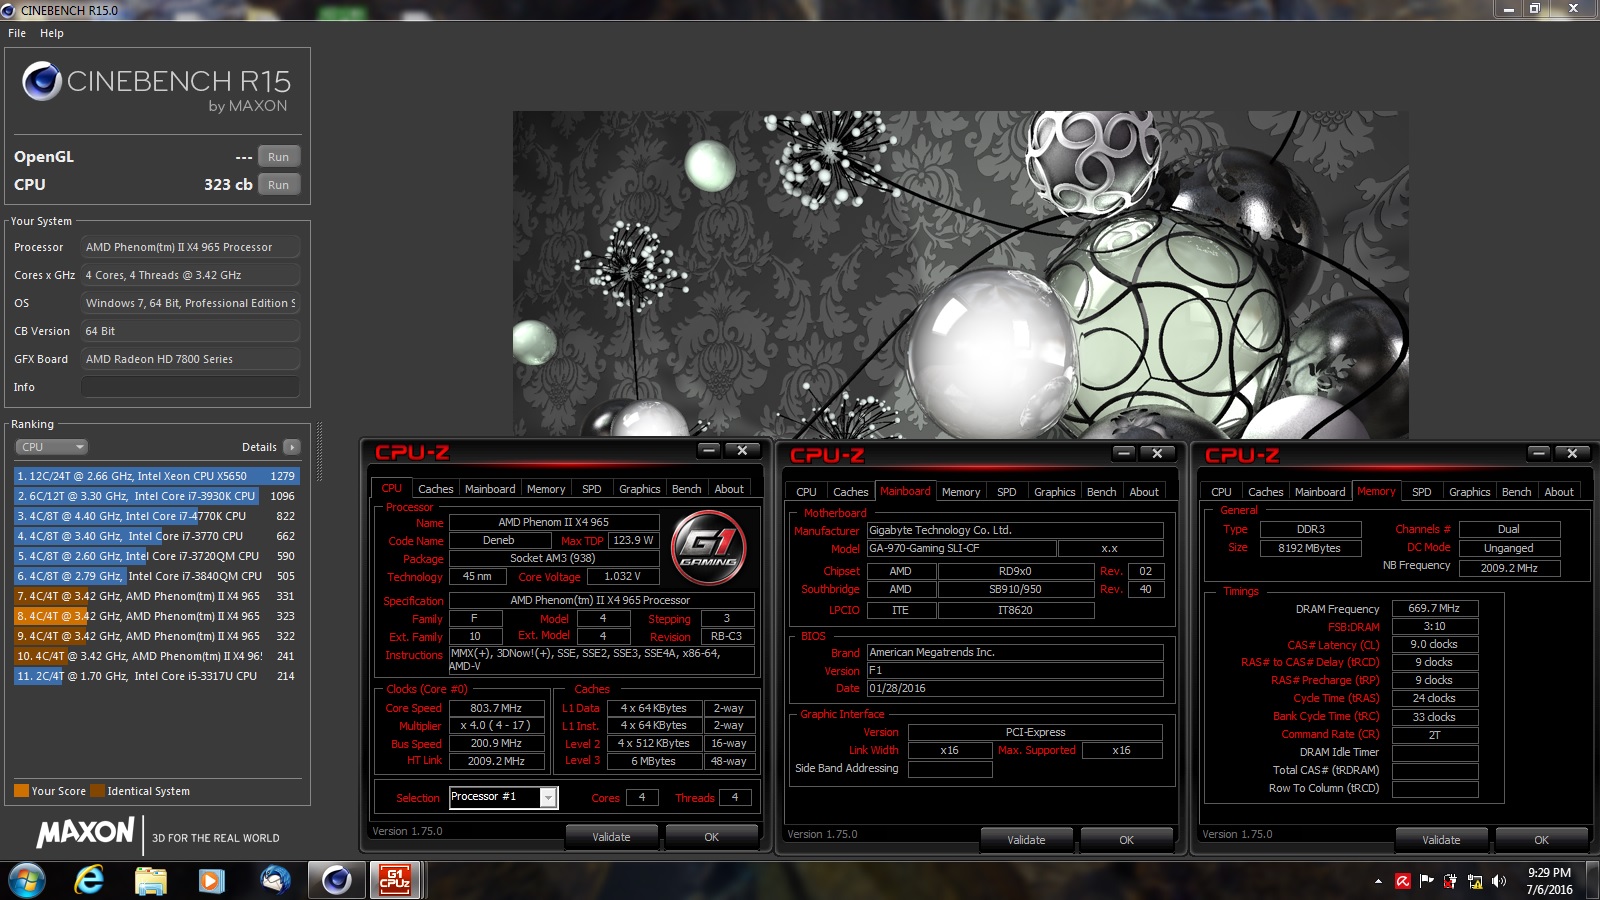Open the Help menu
Viewport: 1600px width, 900px height.
point(52,33)
